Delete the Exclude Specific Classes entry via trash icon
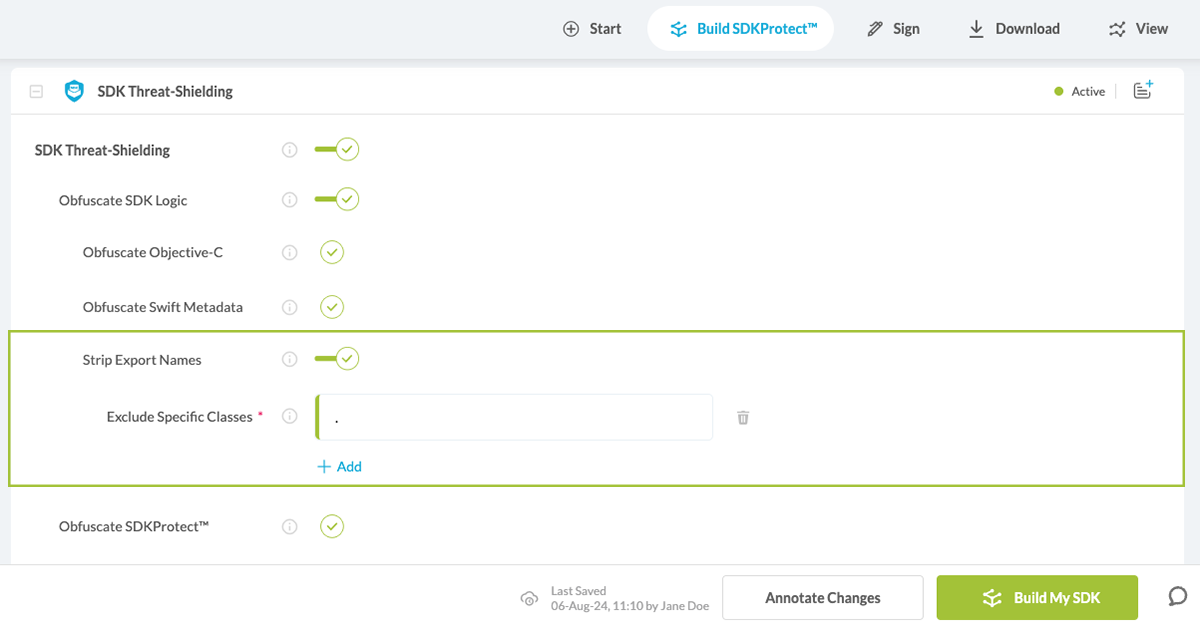 pos(742,417)
